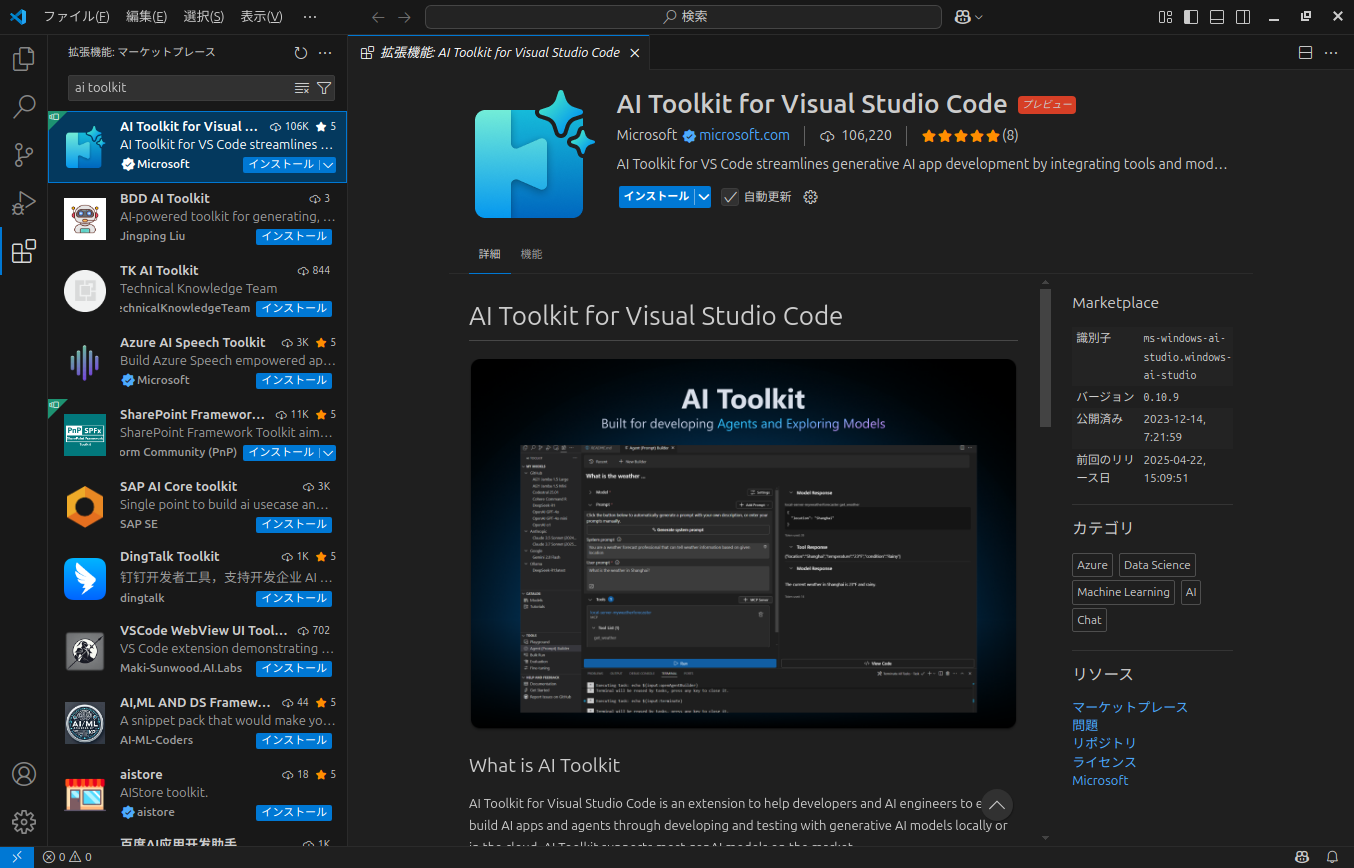Screen dimensions: 1354x868
Task: Open notifications bell in status bar
Action: click(x=1332, y=857)
